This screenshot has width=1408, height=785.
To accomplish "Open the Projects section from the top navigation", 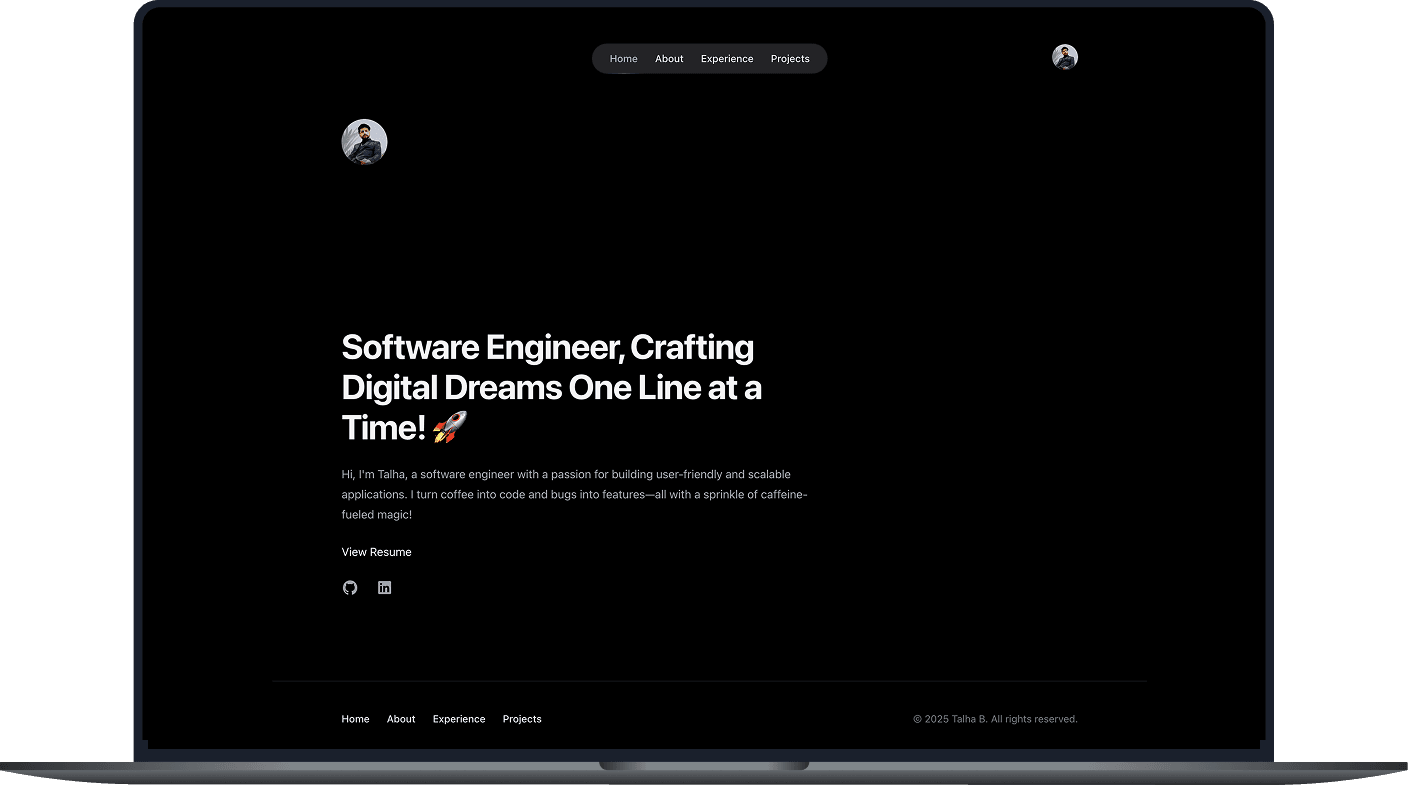I will click(x=790, y=58).
